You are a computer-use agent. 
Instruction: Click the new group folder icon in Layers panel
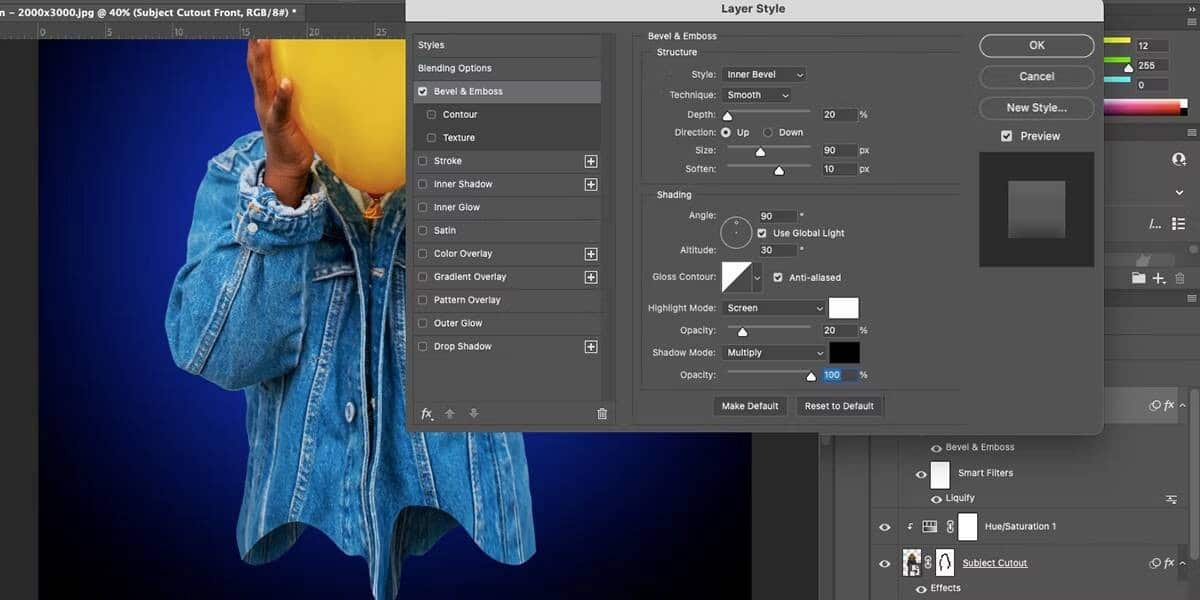1138,278
